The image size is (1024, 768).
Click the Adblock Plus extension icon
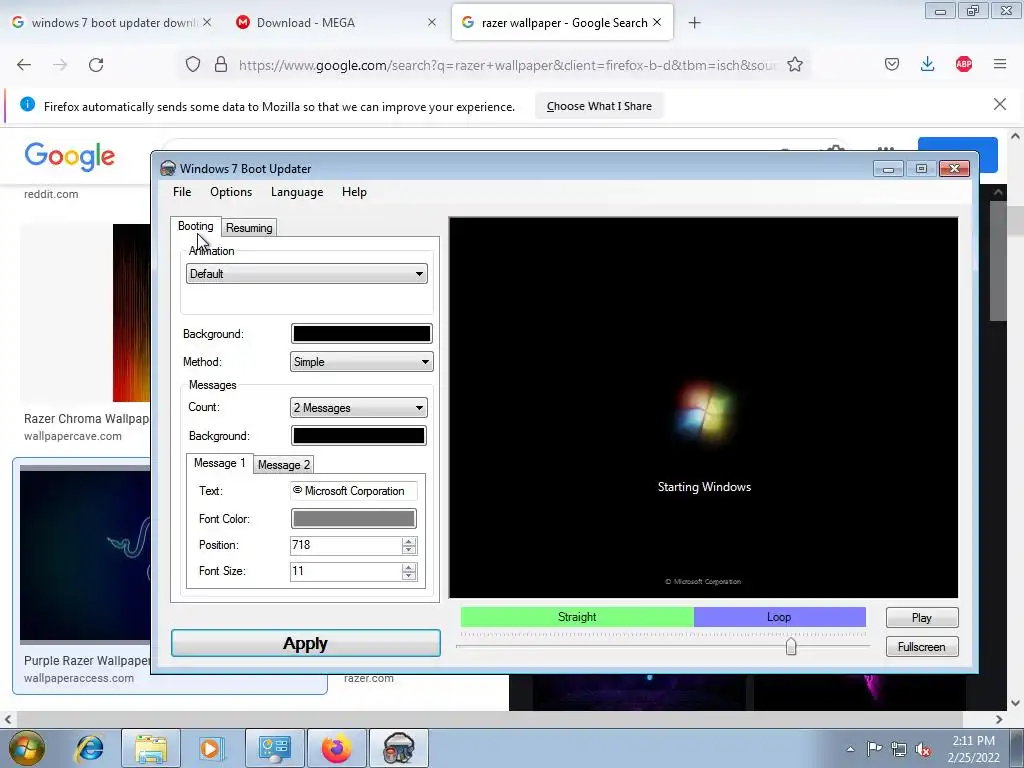963,64
